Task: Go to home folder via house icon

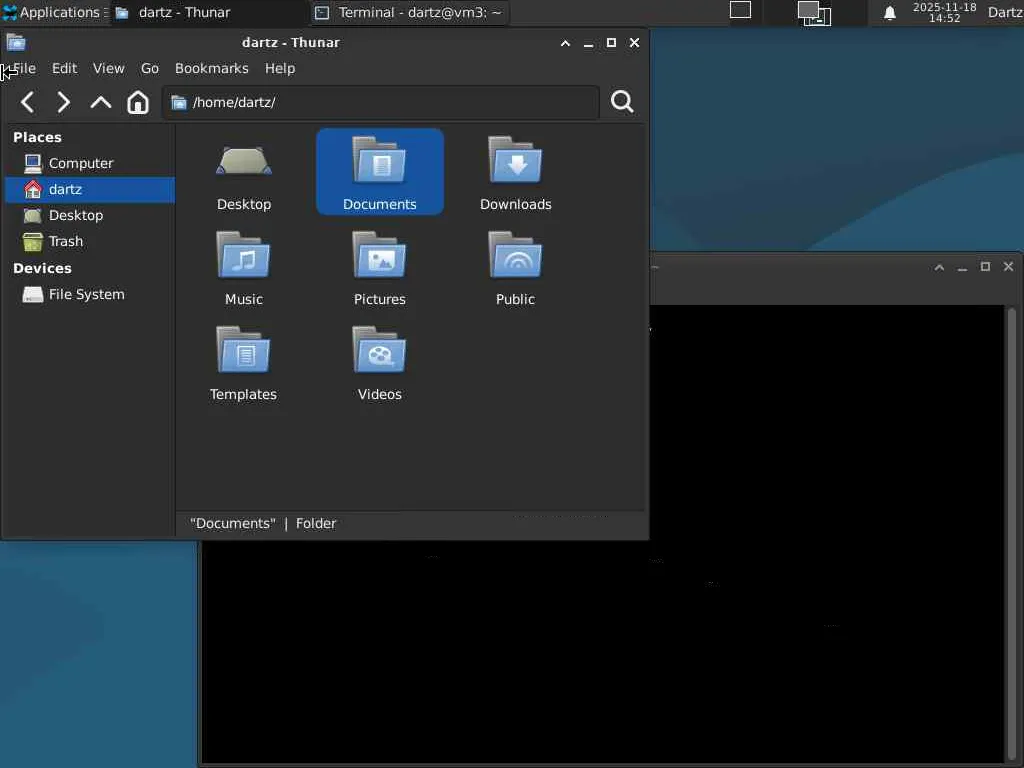Action: point(138,102)
